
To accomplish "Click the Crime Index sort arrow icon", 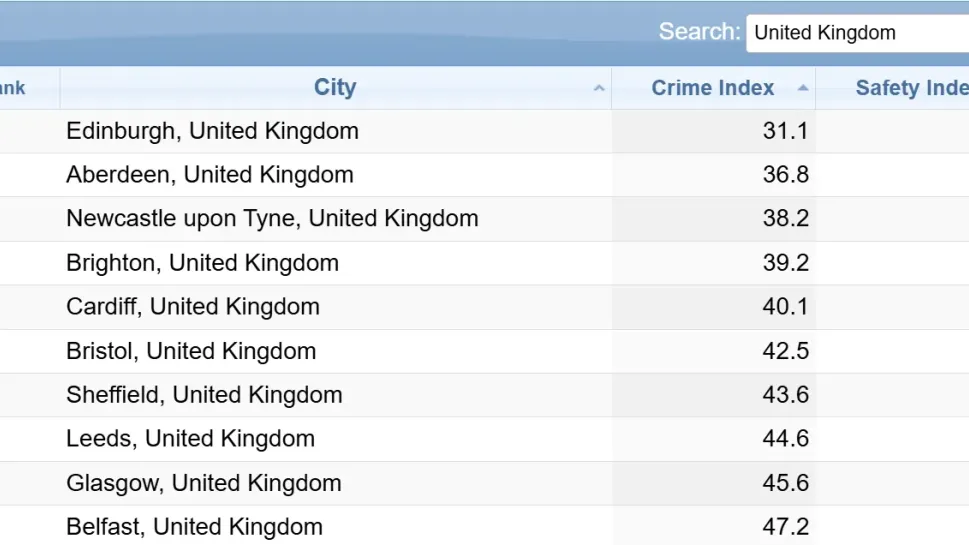I will 802,89.
